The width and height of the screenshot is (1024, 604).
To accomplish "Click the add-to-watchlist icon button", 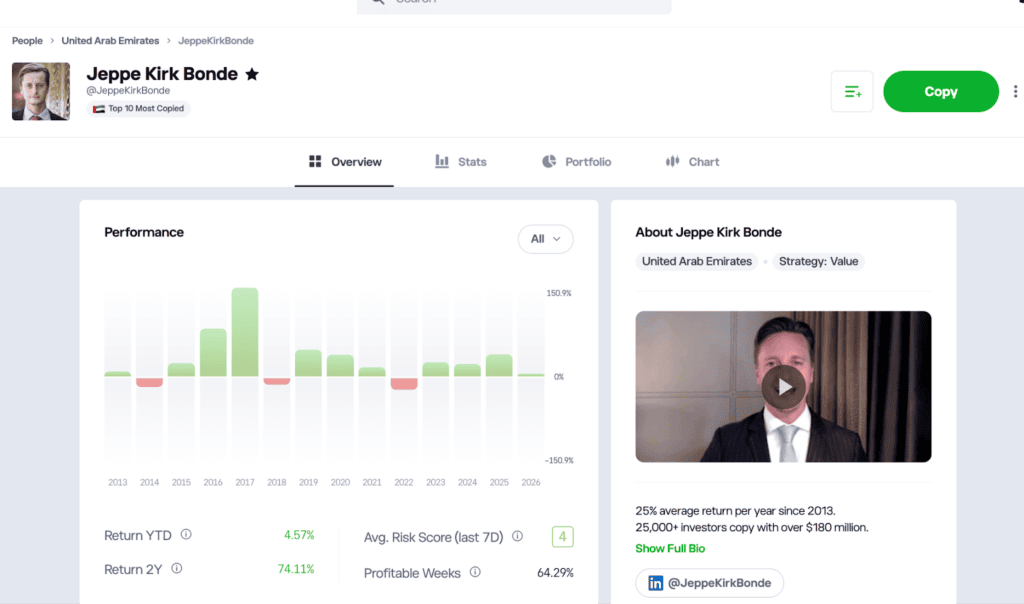I will 852,92.
